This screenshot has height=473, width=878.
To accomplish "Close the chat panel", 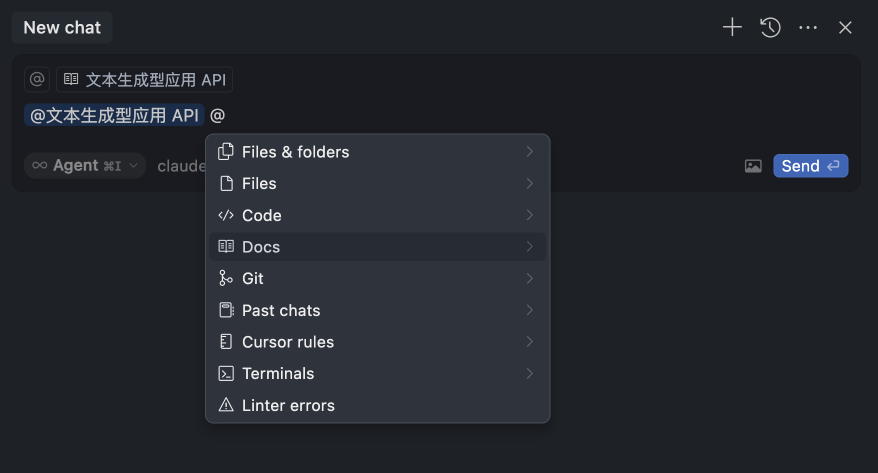I will [845, 28].
